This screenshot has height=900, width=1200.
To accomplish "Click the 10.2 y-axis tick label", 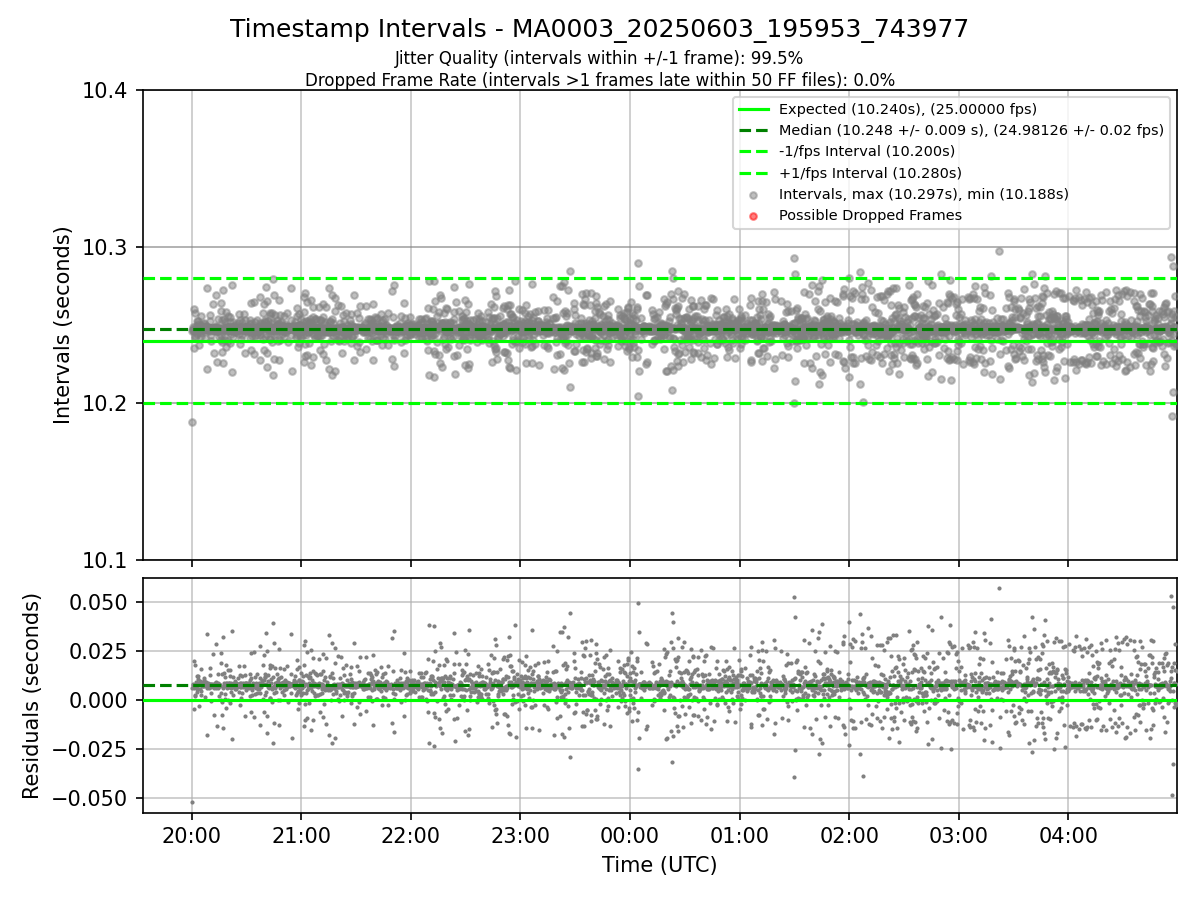I will [x=104, y=404].
